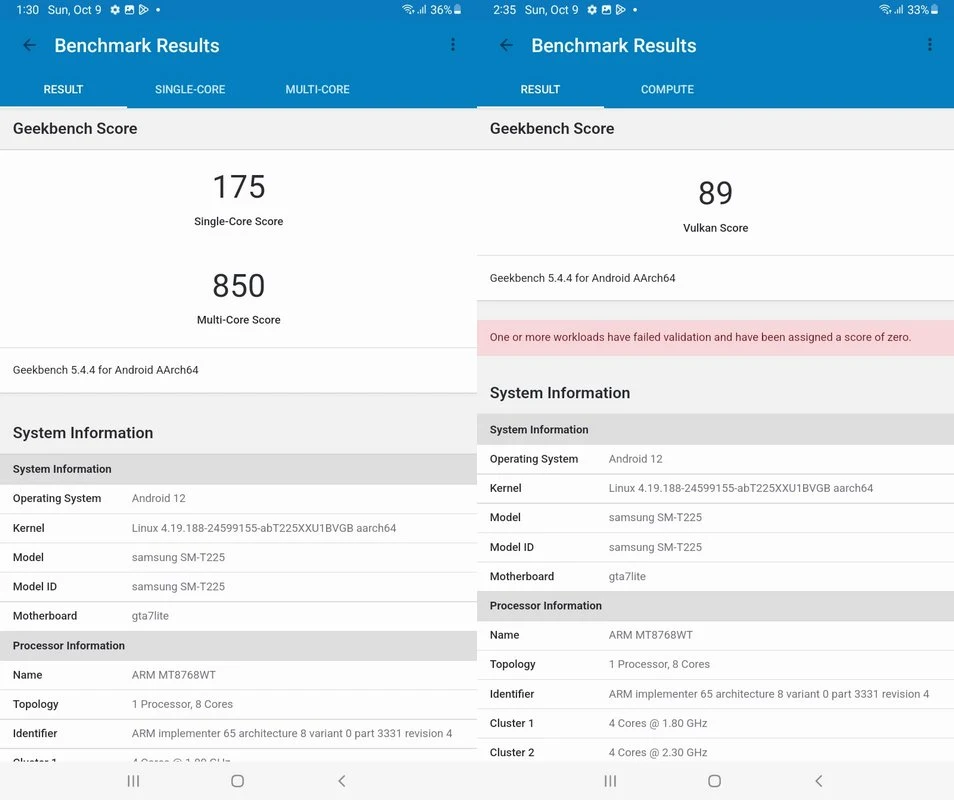The height and width of the screenshot is (800, 954).
Task: Tap recent apps button on right screen
Action: [x=610, y=781]
